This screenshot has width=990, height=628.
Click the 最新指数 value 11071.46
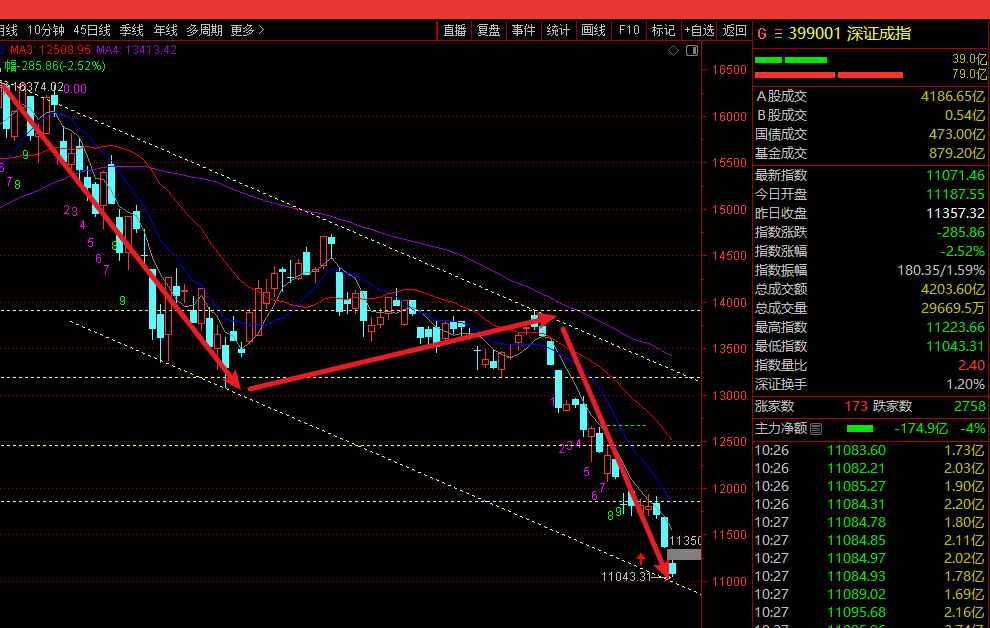click(x=955, y=175)
